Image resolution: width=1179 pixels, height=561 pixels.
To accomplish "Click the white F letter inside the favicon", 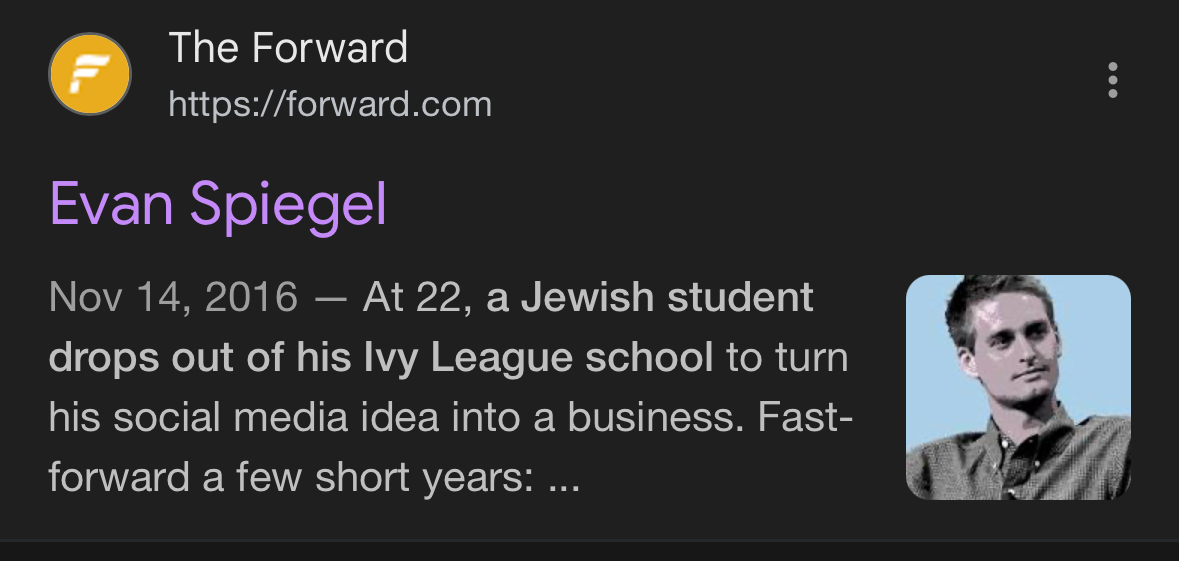I will (x=89, y=74).
